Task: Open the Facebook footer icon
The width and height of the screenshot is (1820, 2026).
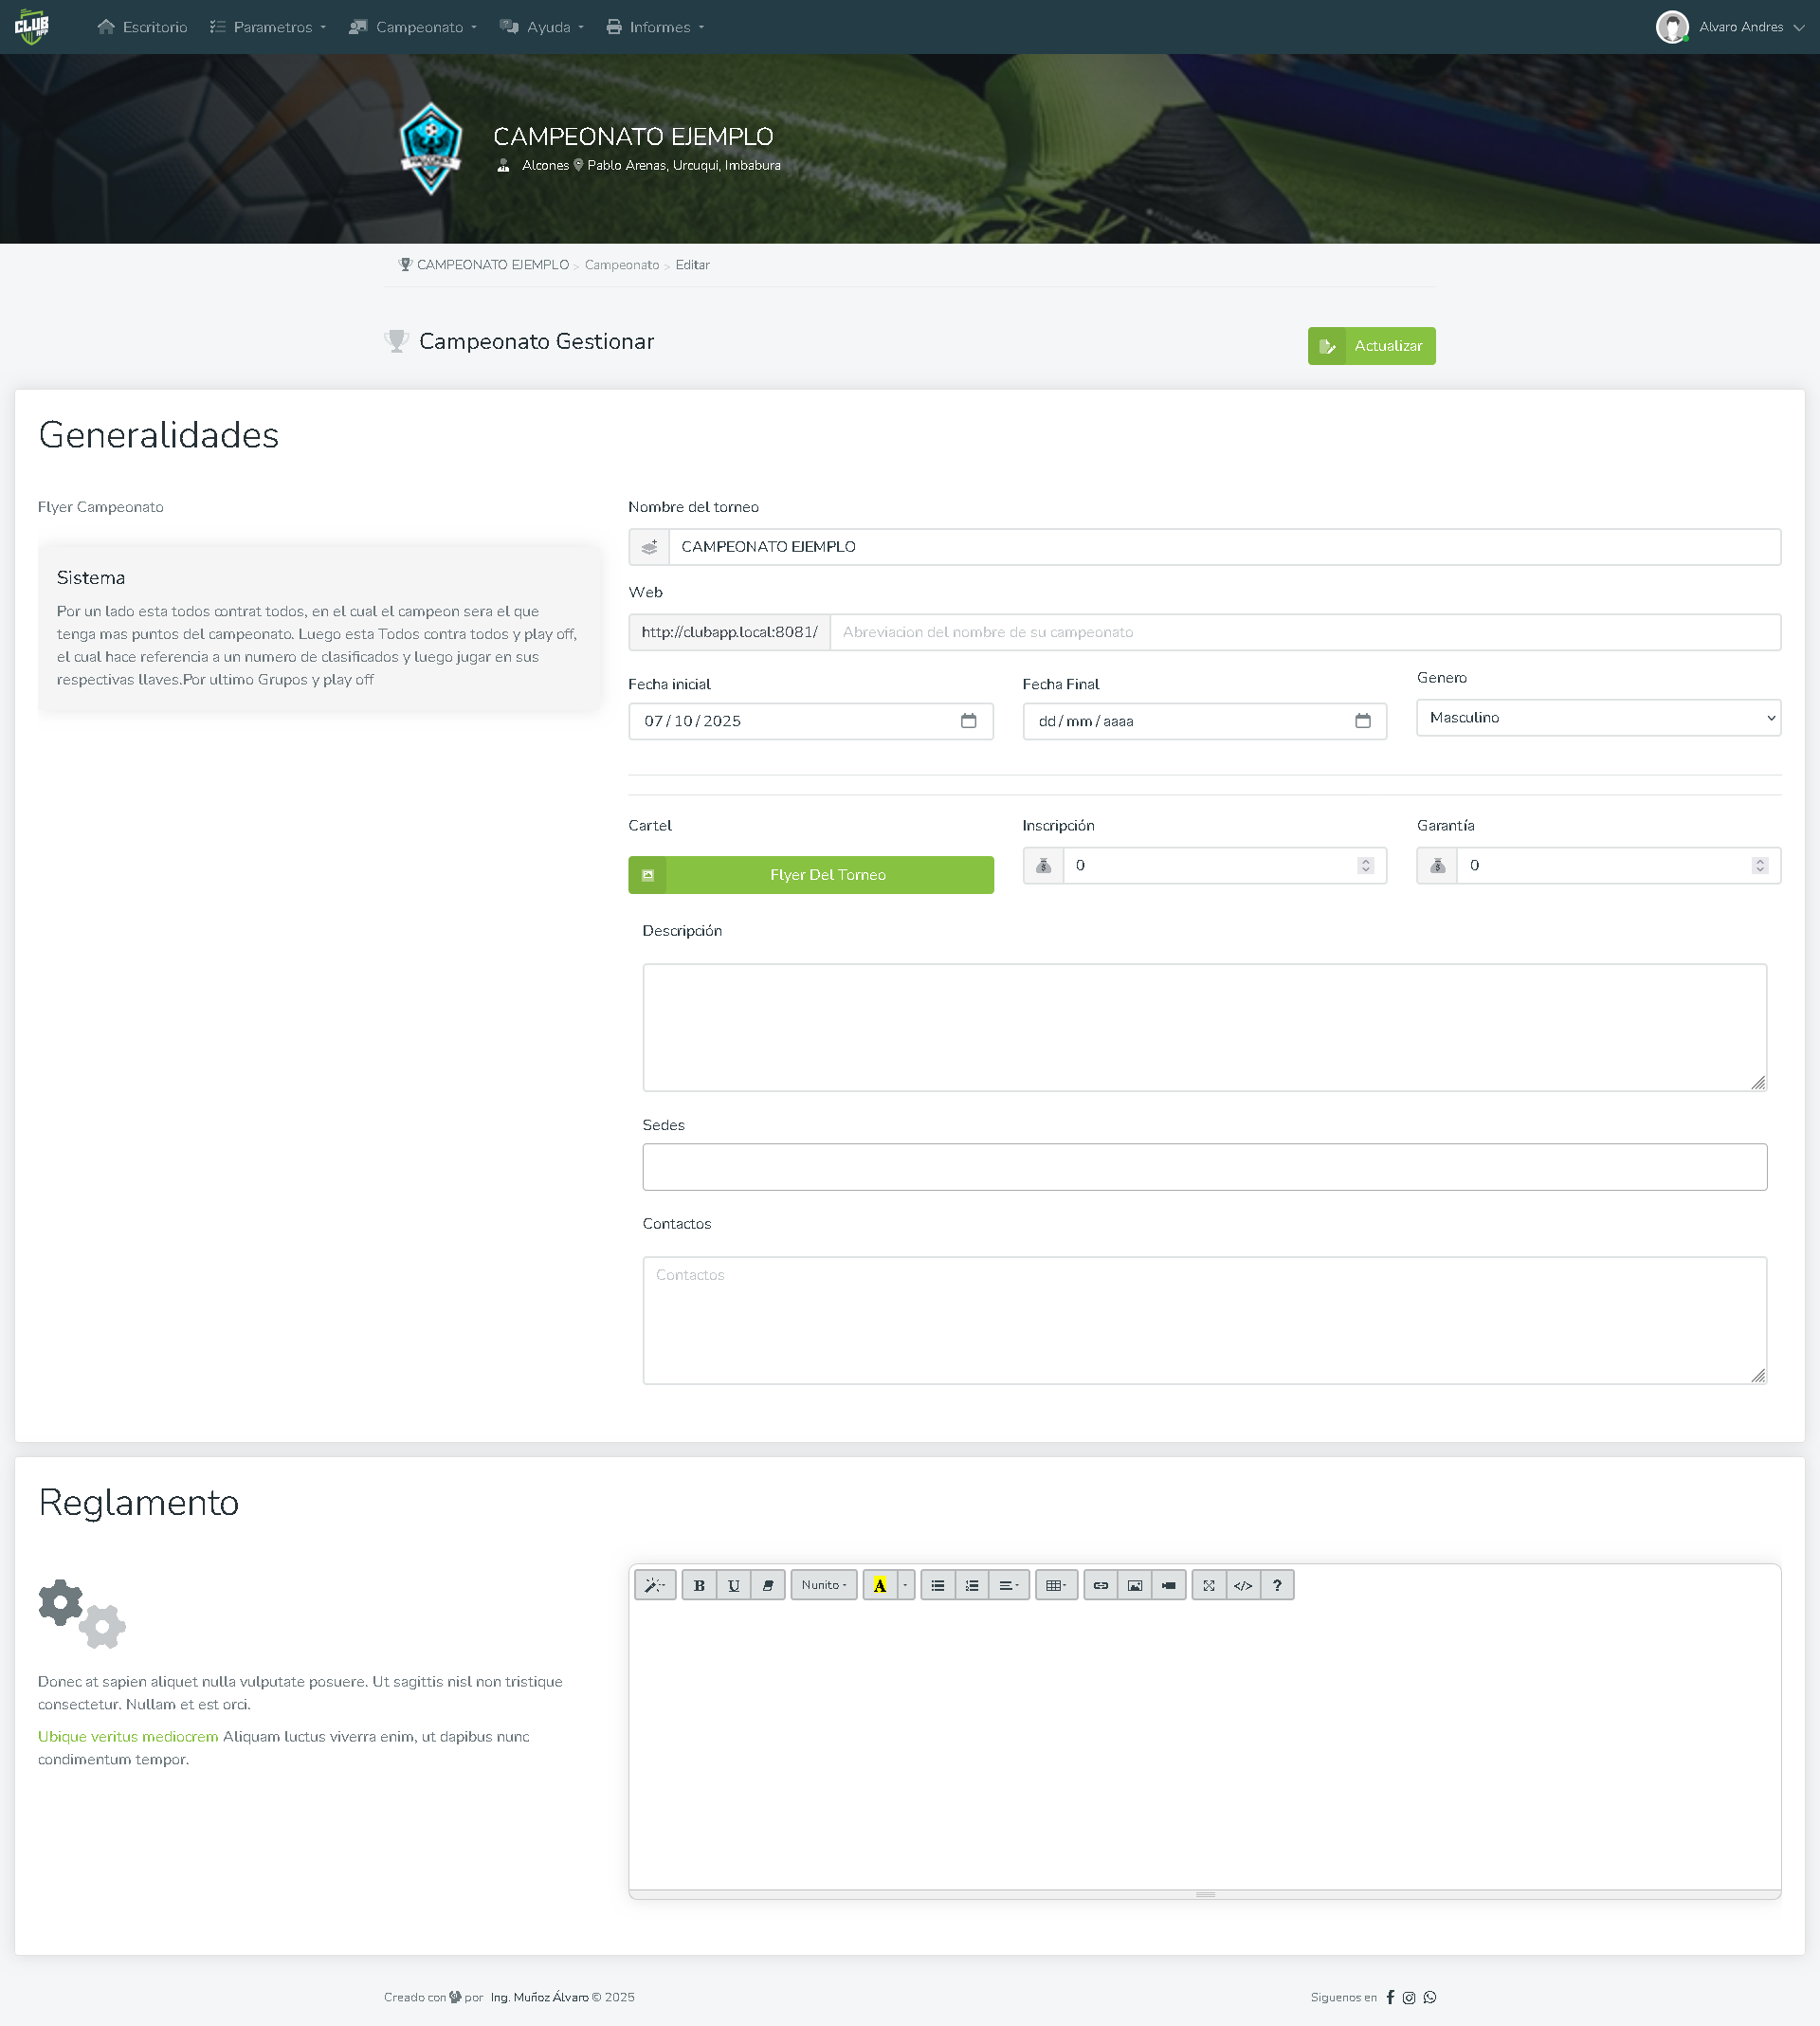Action: click(x=1390, y=1997)
